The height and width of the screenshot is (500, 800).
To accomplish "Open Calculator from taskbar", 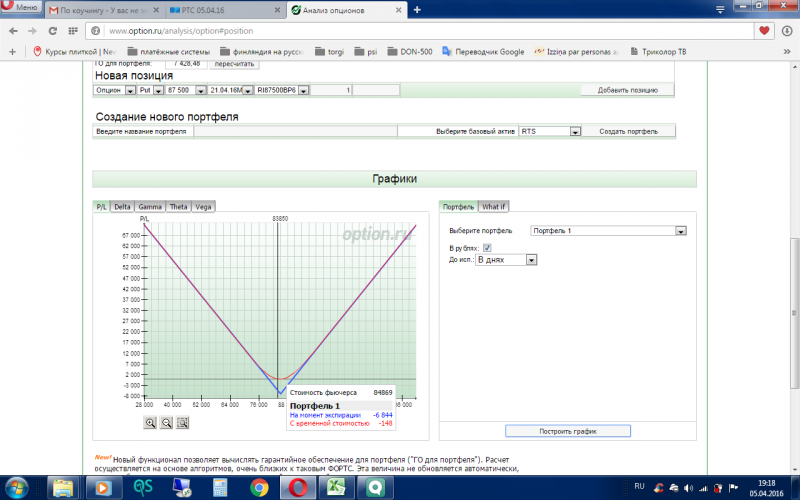I will click(220, 488).
